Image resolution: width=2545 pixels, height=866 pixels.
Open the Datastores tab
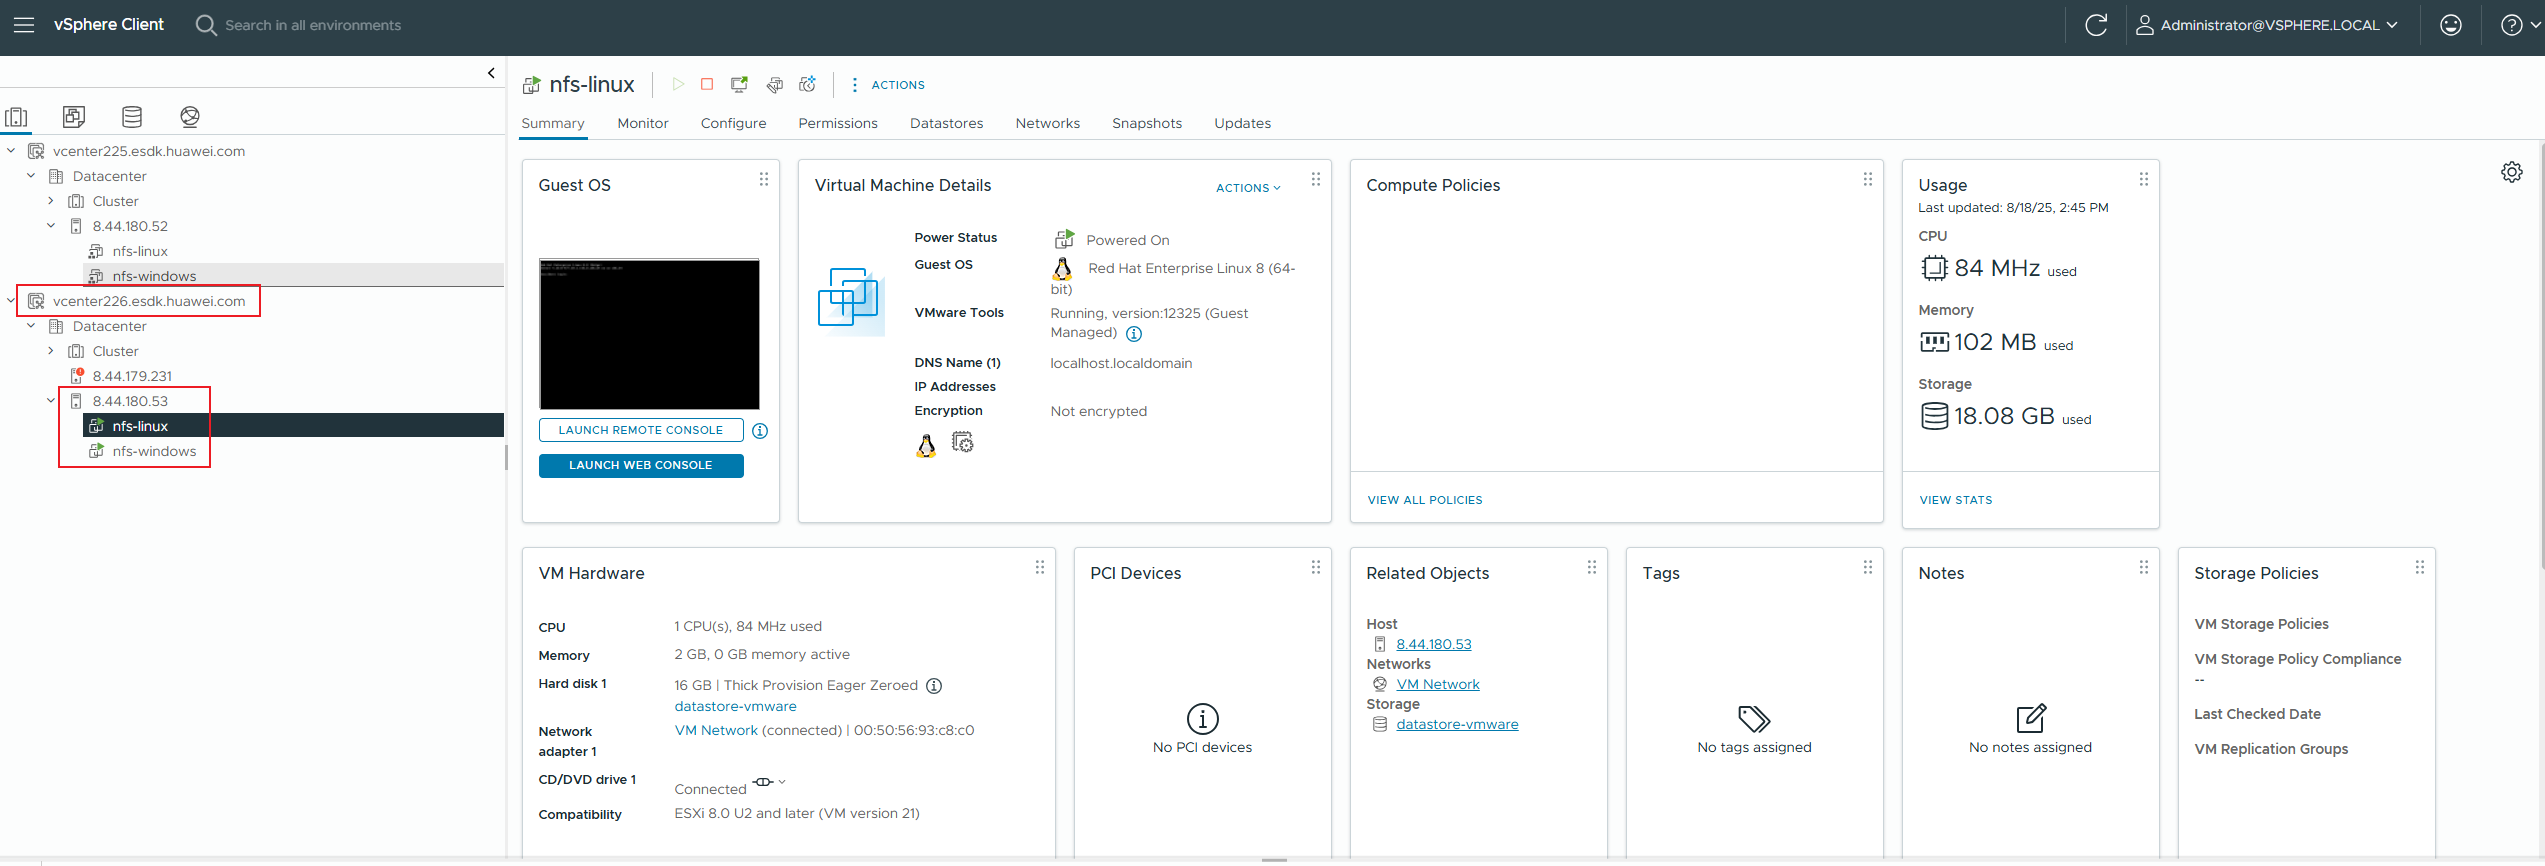pyautogui.click(x=946, y=123)
